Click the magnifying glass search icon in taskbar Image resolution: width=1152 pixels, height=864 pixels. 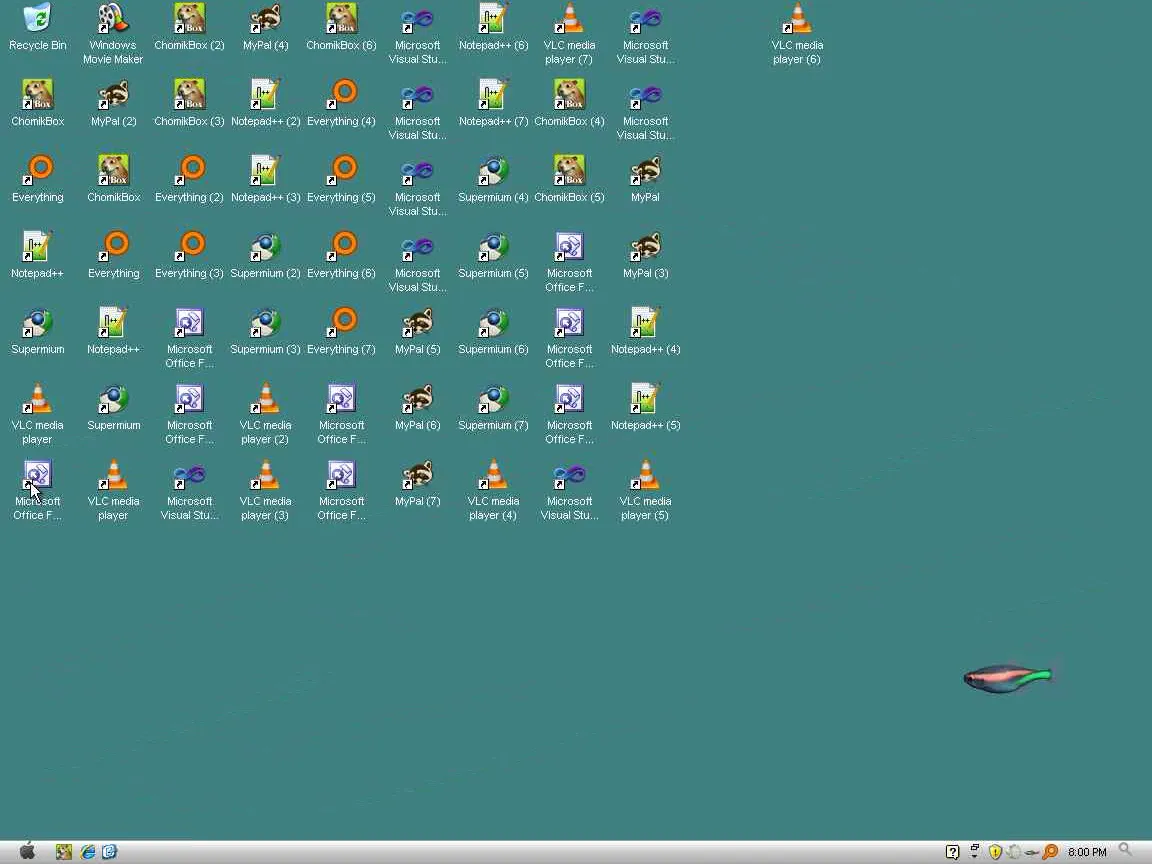[x=1126, y=851]
